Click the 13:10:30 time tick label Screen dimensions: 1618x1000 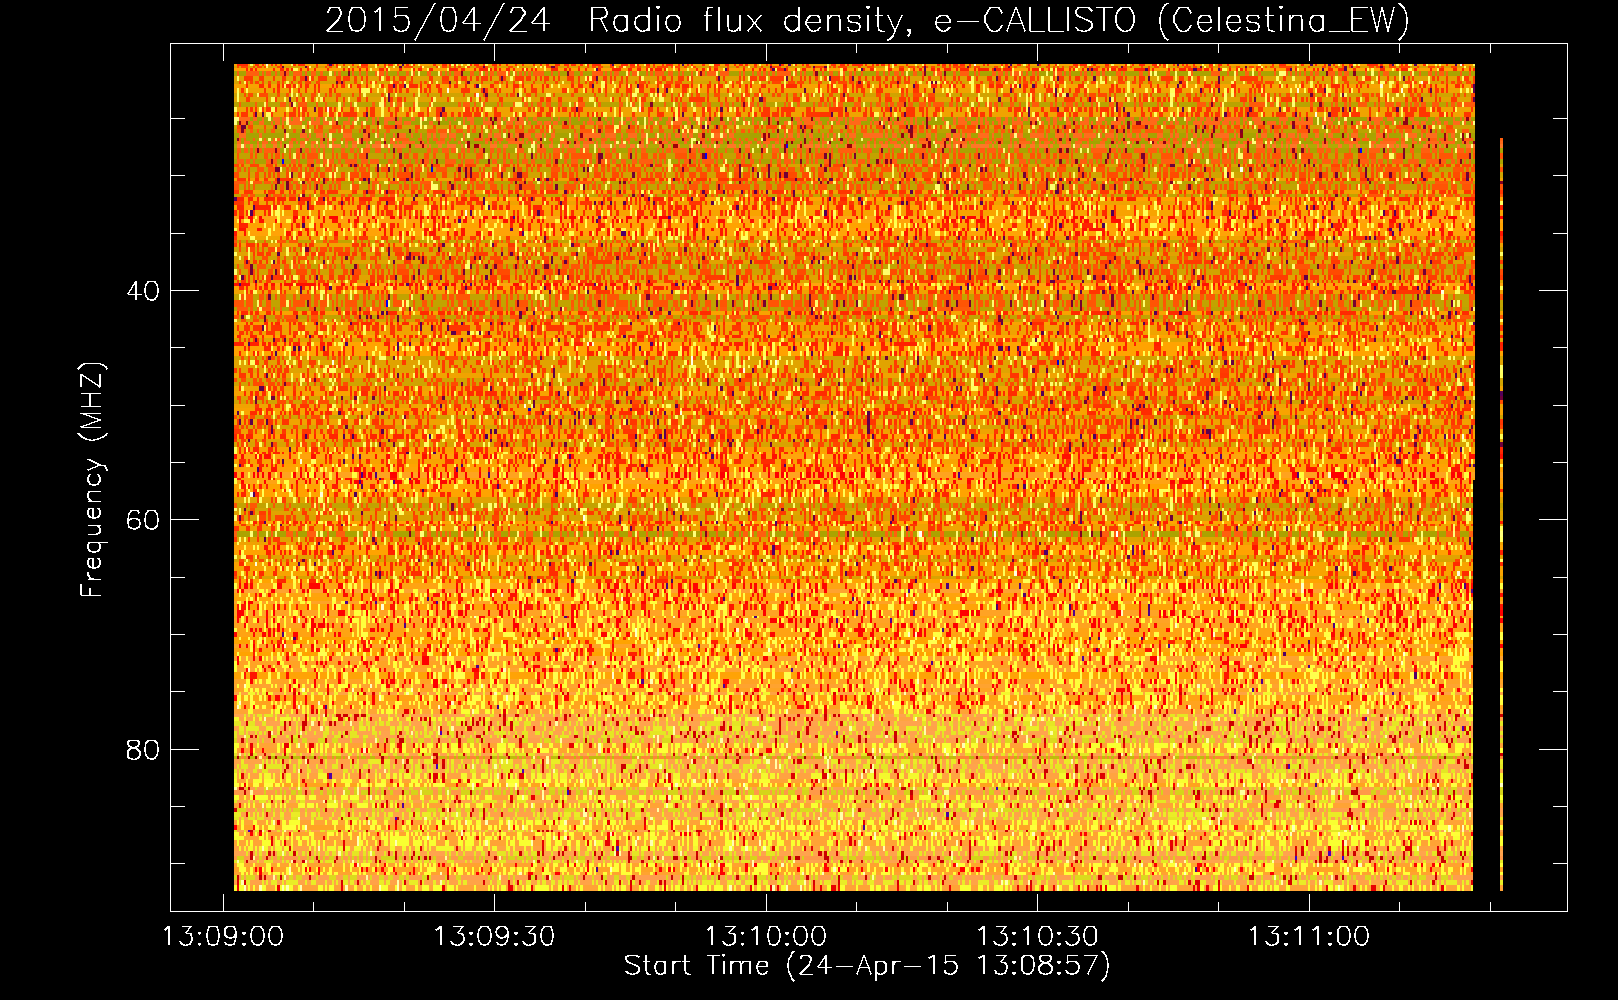click(1037, 937)
